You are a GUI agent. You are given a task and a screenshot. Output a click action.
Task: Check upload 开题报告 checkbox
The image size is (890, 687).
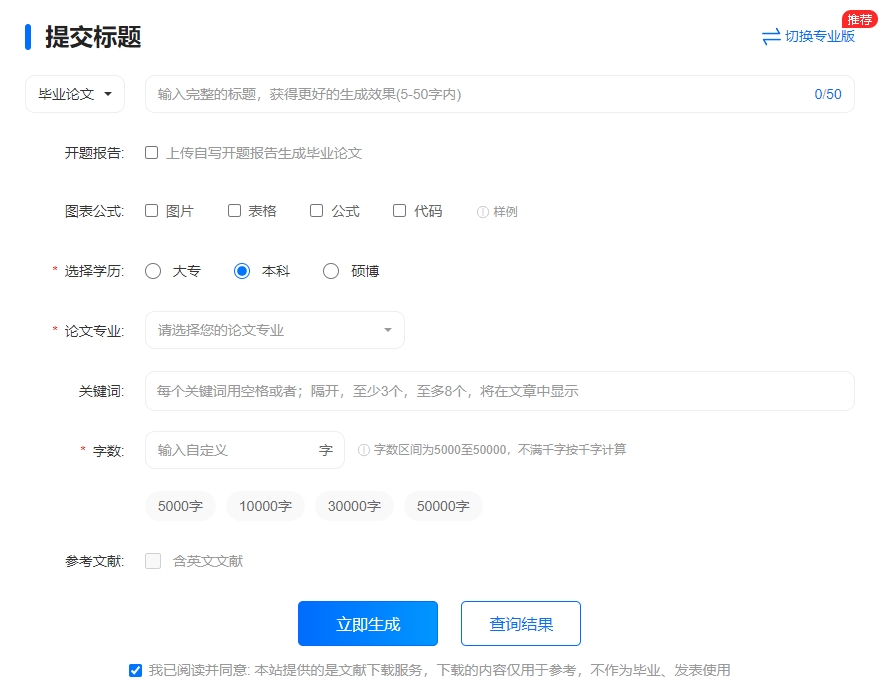(x=152, y=153)
